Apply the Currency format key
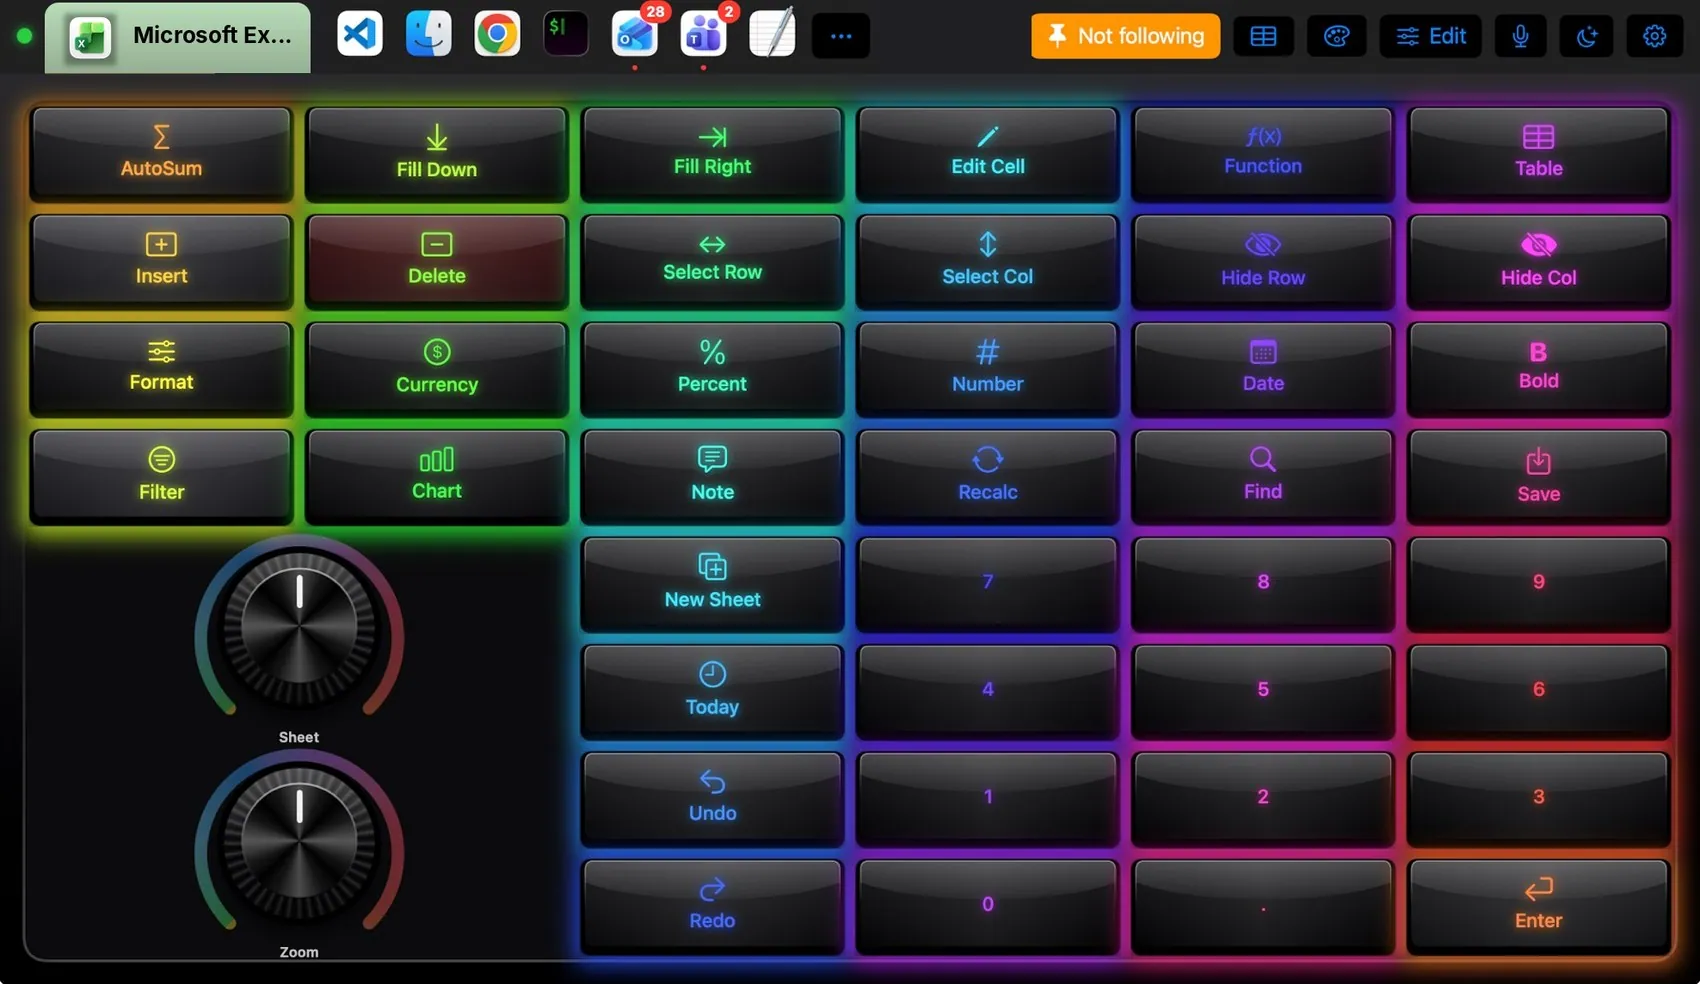This screenshot has width=1700, height=984. (x=437, y=368)
